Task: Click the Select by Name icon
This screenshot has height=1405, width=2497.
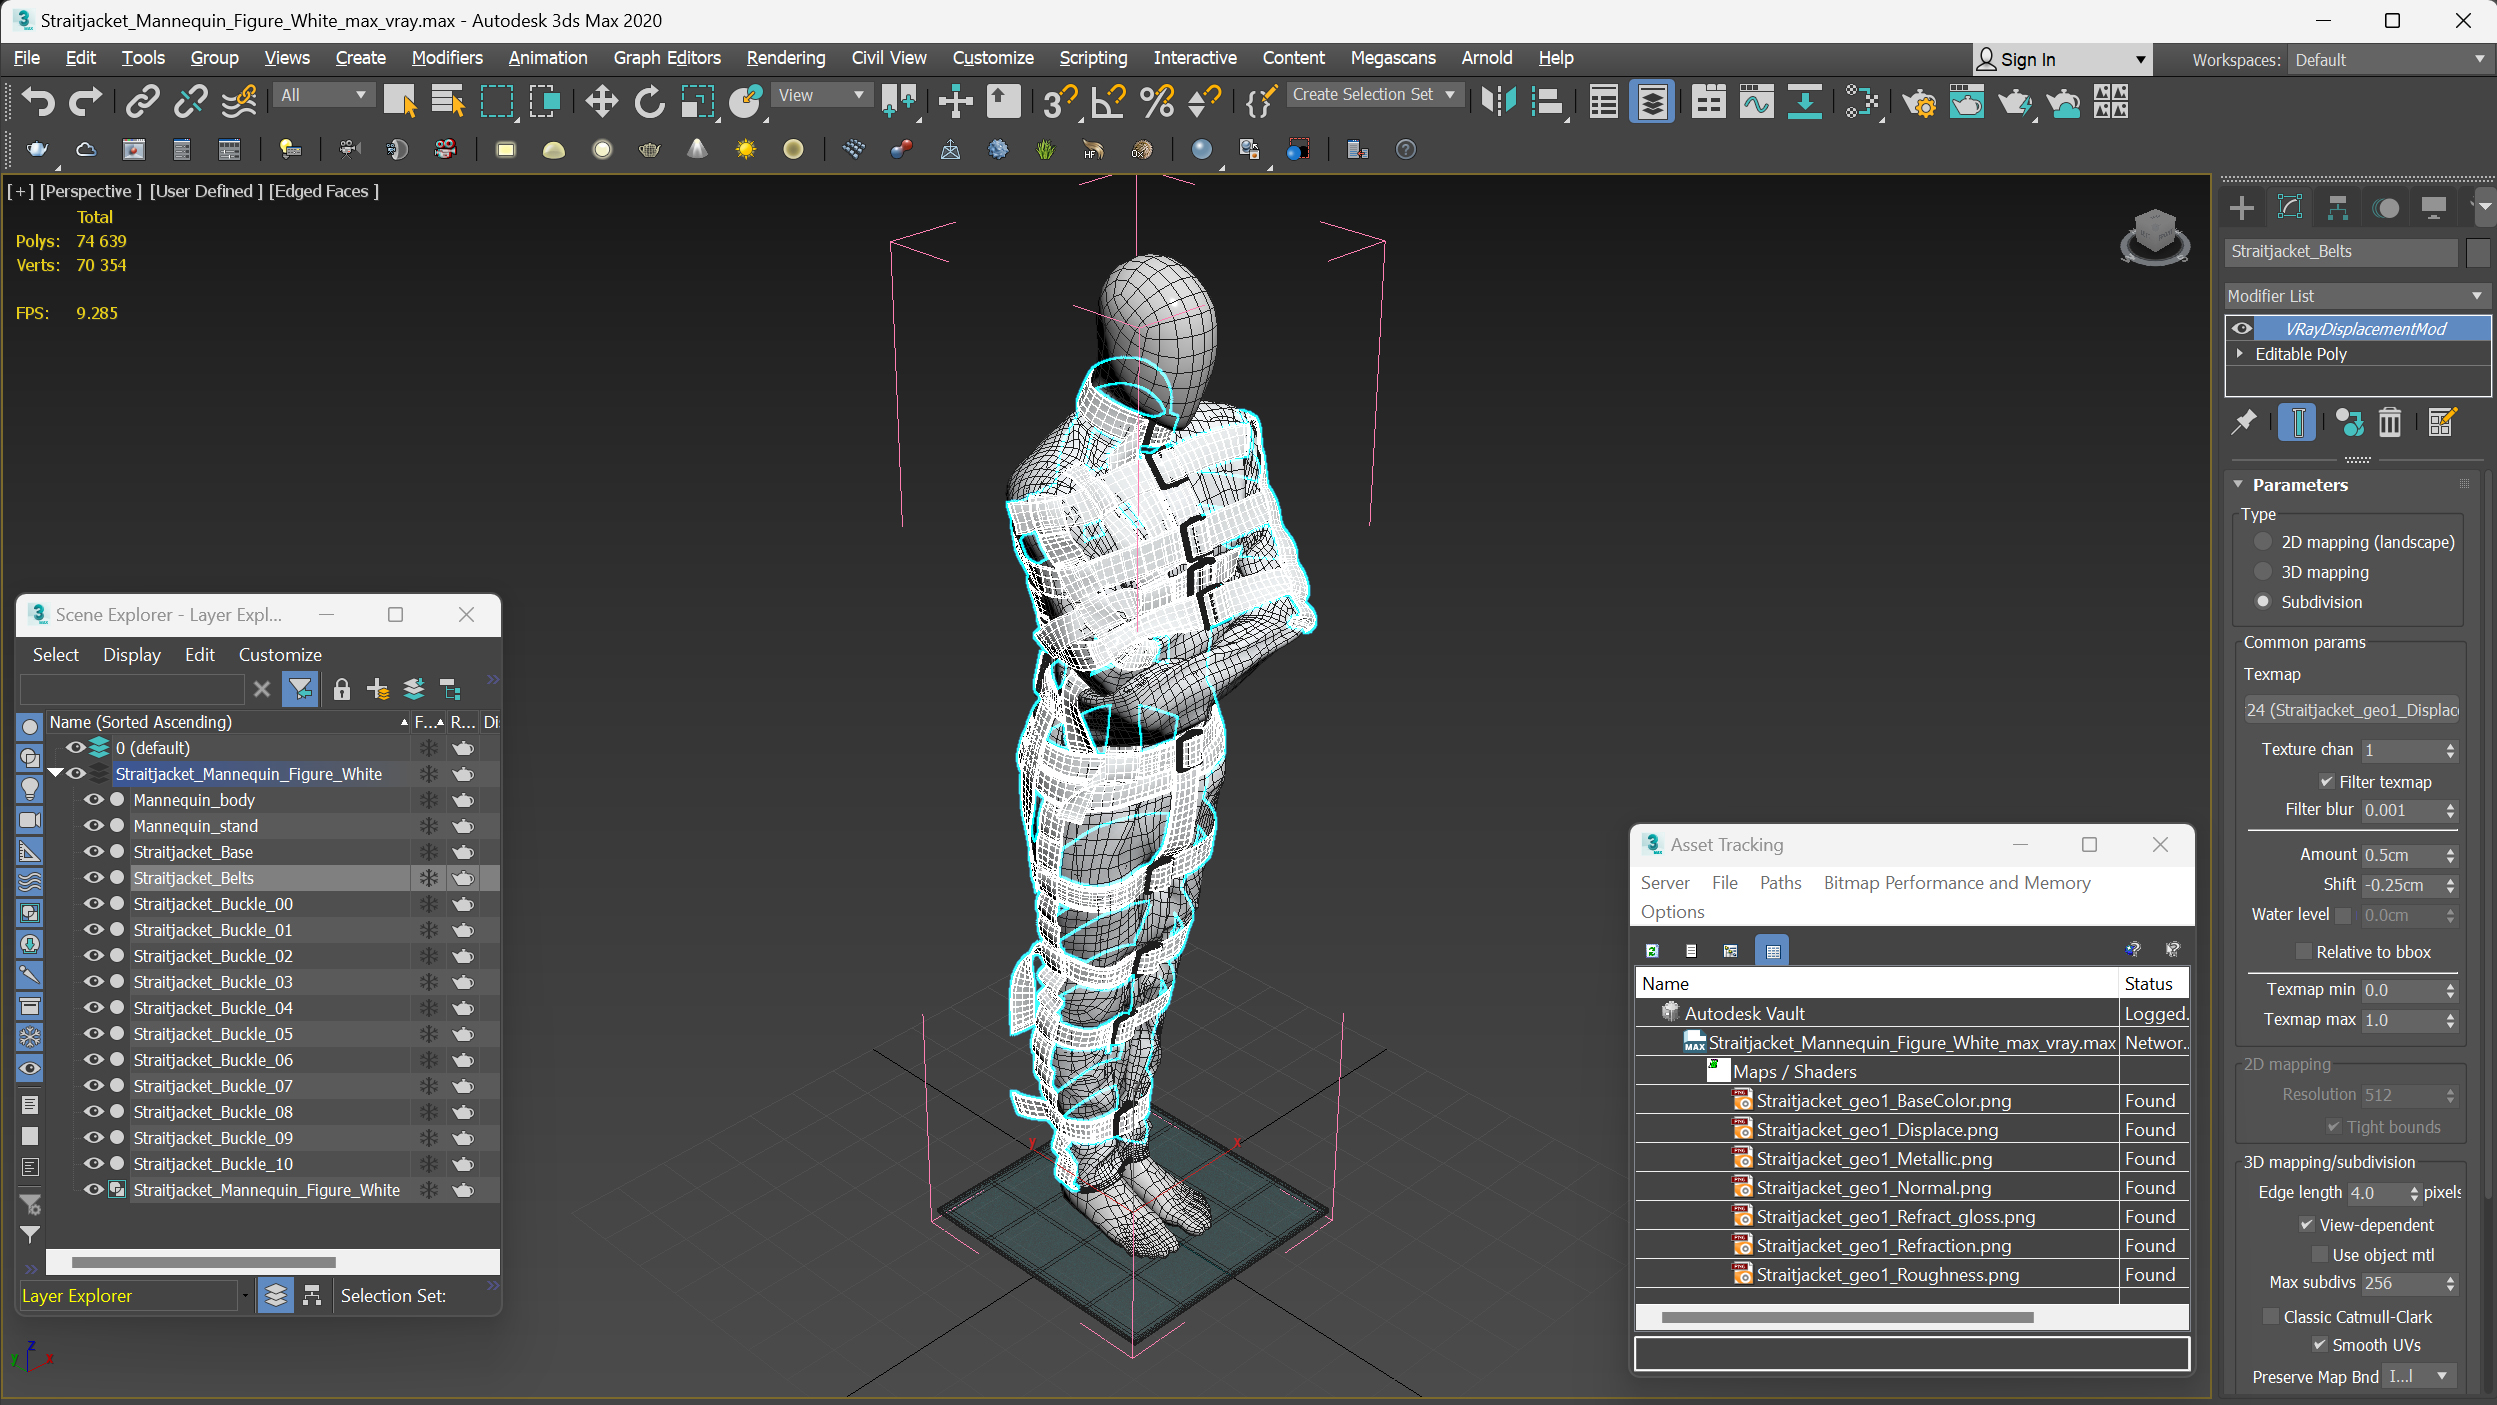Action: 447,101
